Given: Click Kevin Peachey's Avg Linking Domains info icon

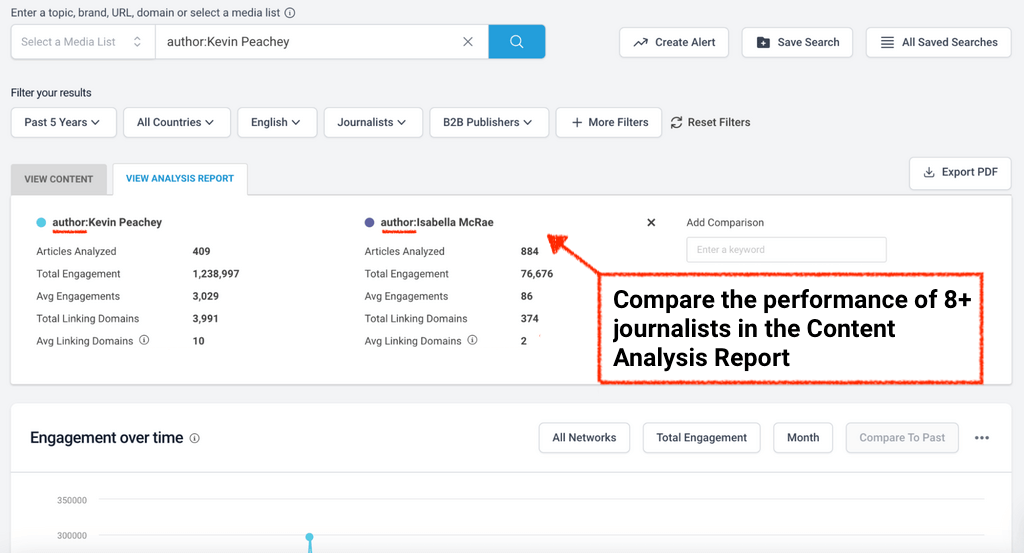Looking at the screenshot, I should coord(144,341).
